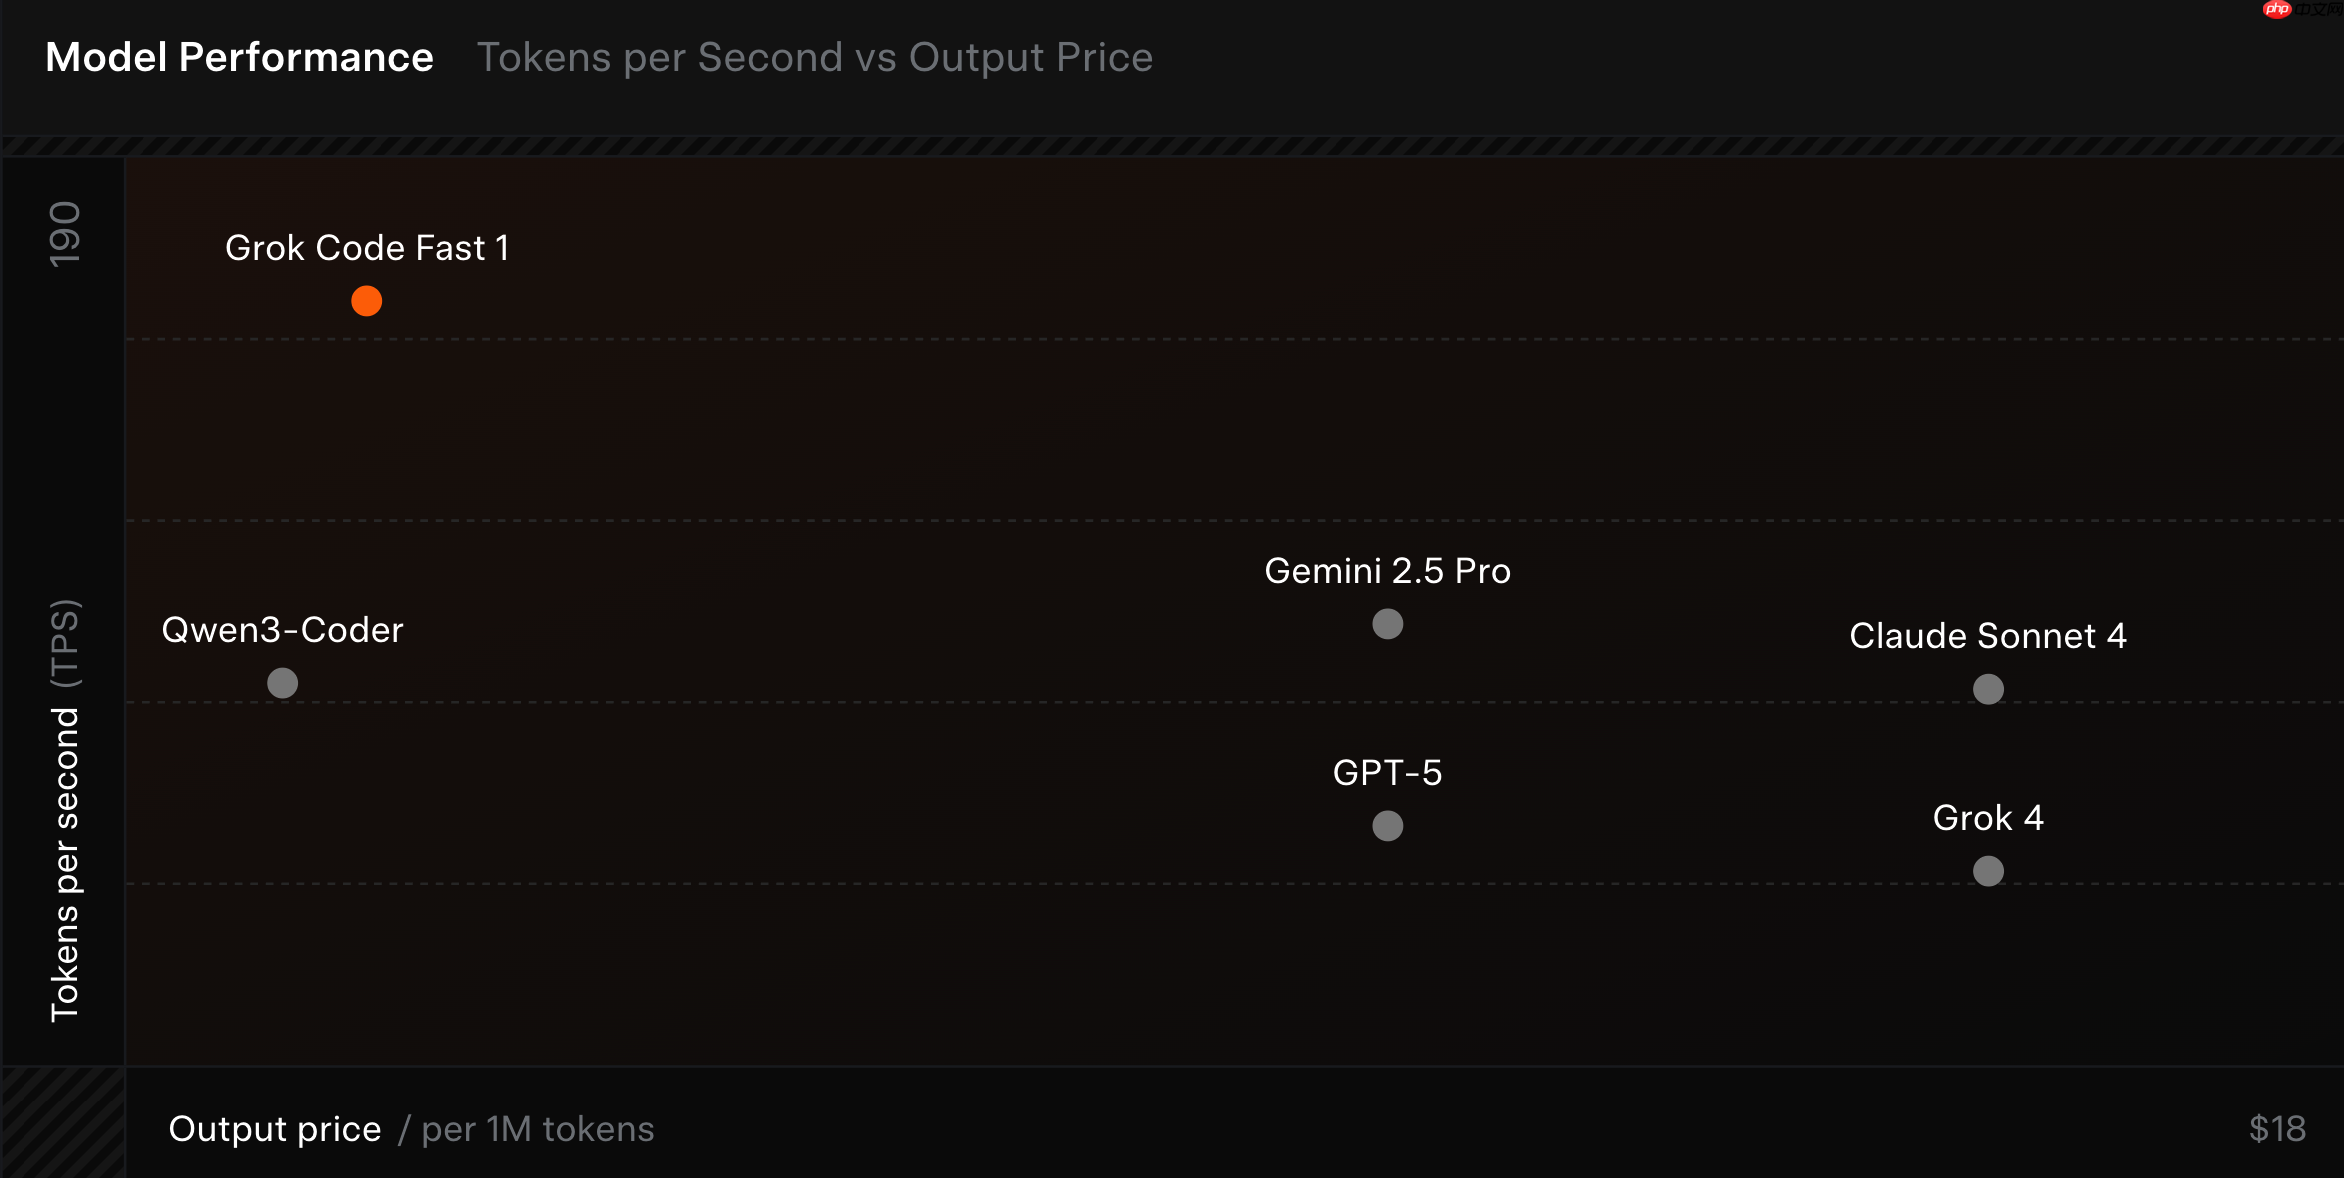Image resolution: width=2344 pixels, height=1178 pixels.
Task: Click the Tokens per Second vs Output Price subtitle
Action: [x=814, y=57]
